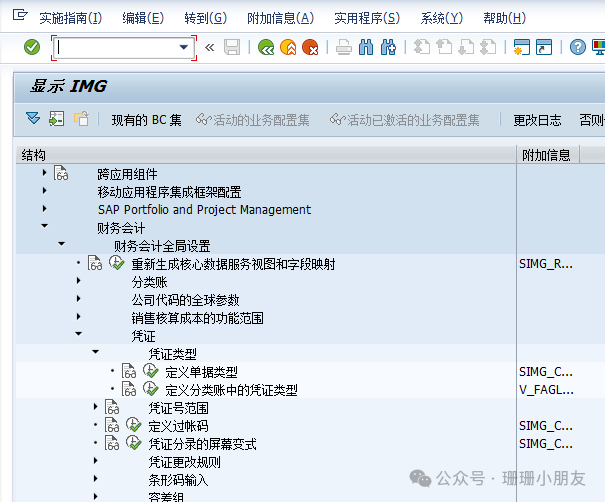Open the Help question mark icon
The image size is (605, 502).
[578, 47]
